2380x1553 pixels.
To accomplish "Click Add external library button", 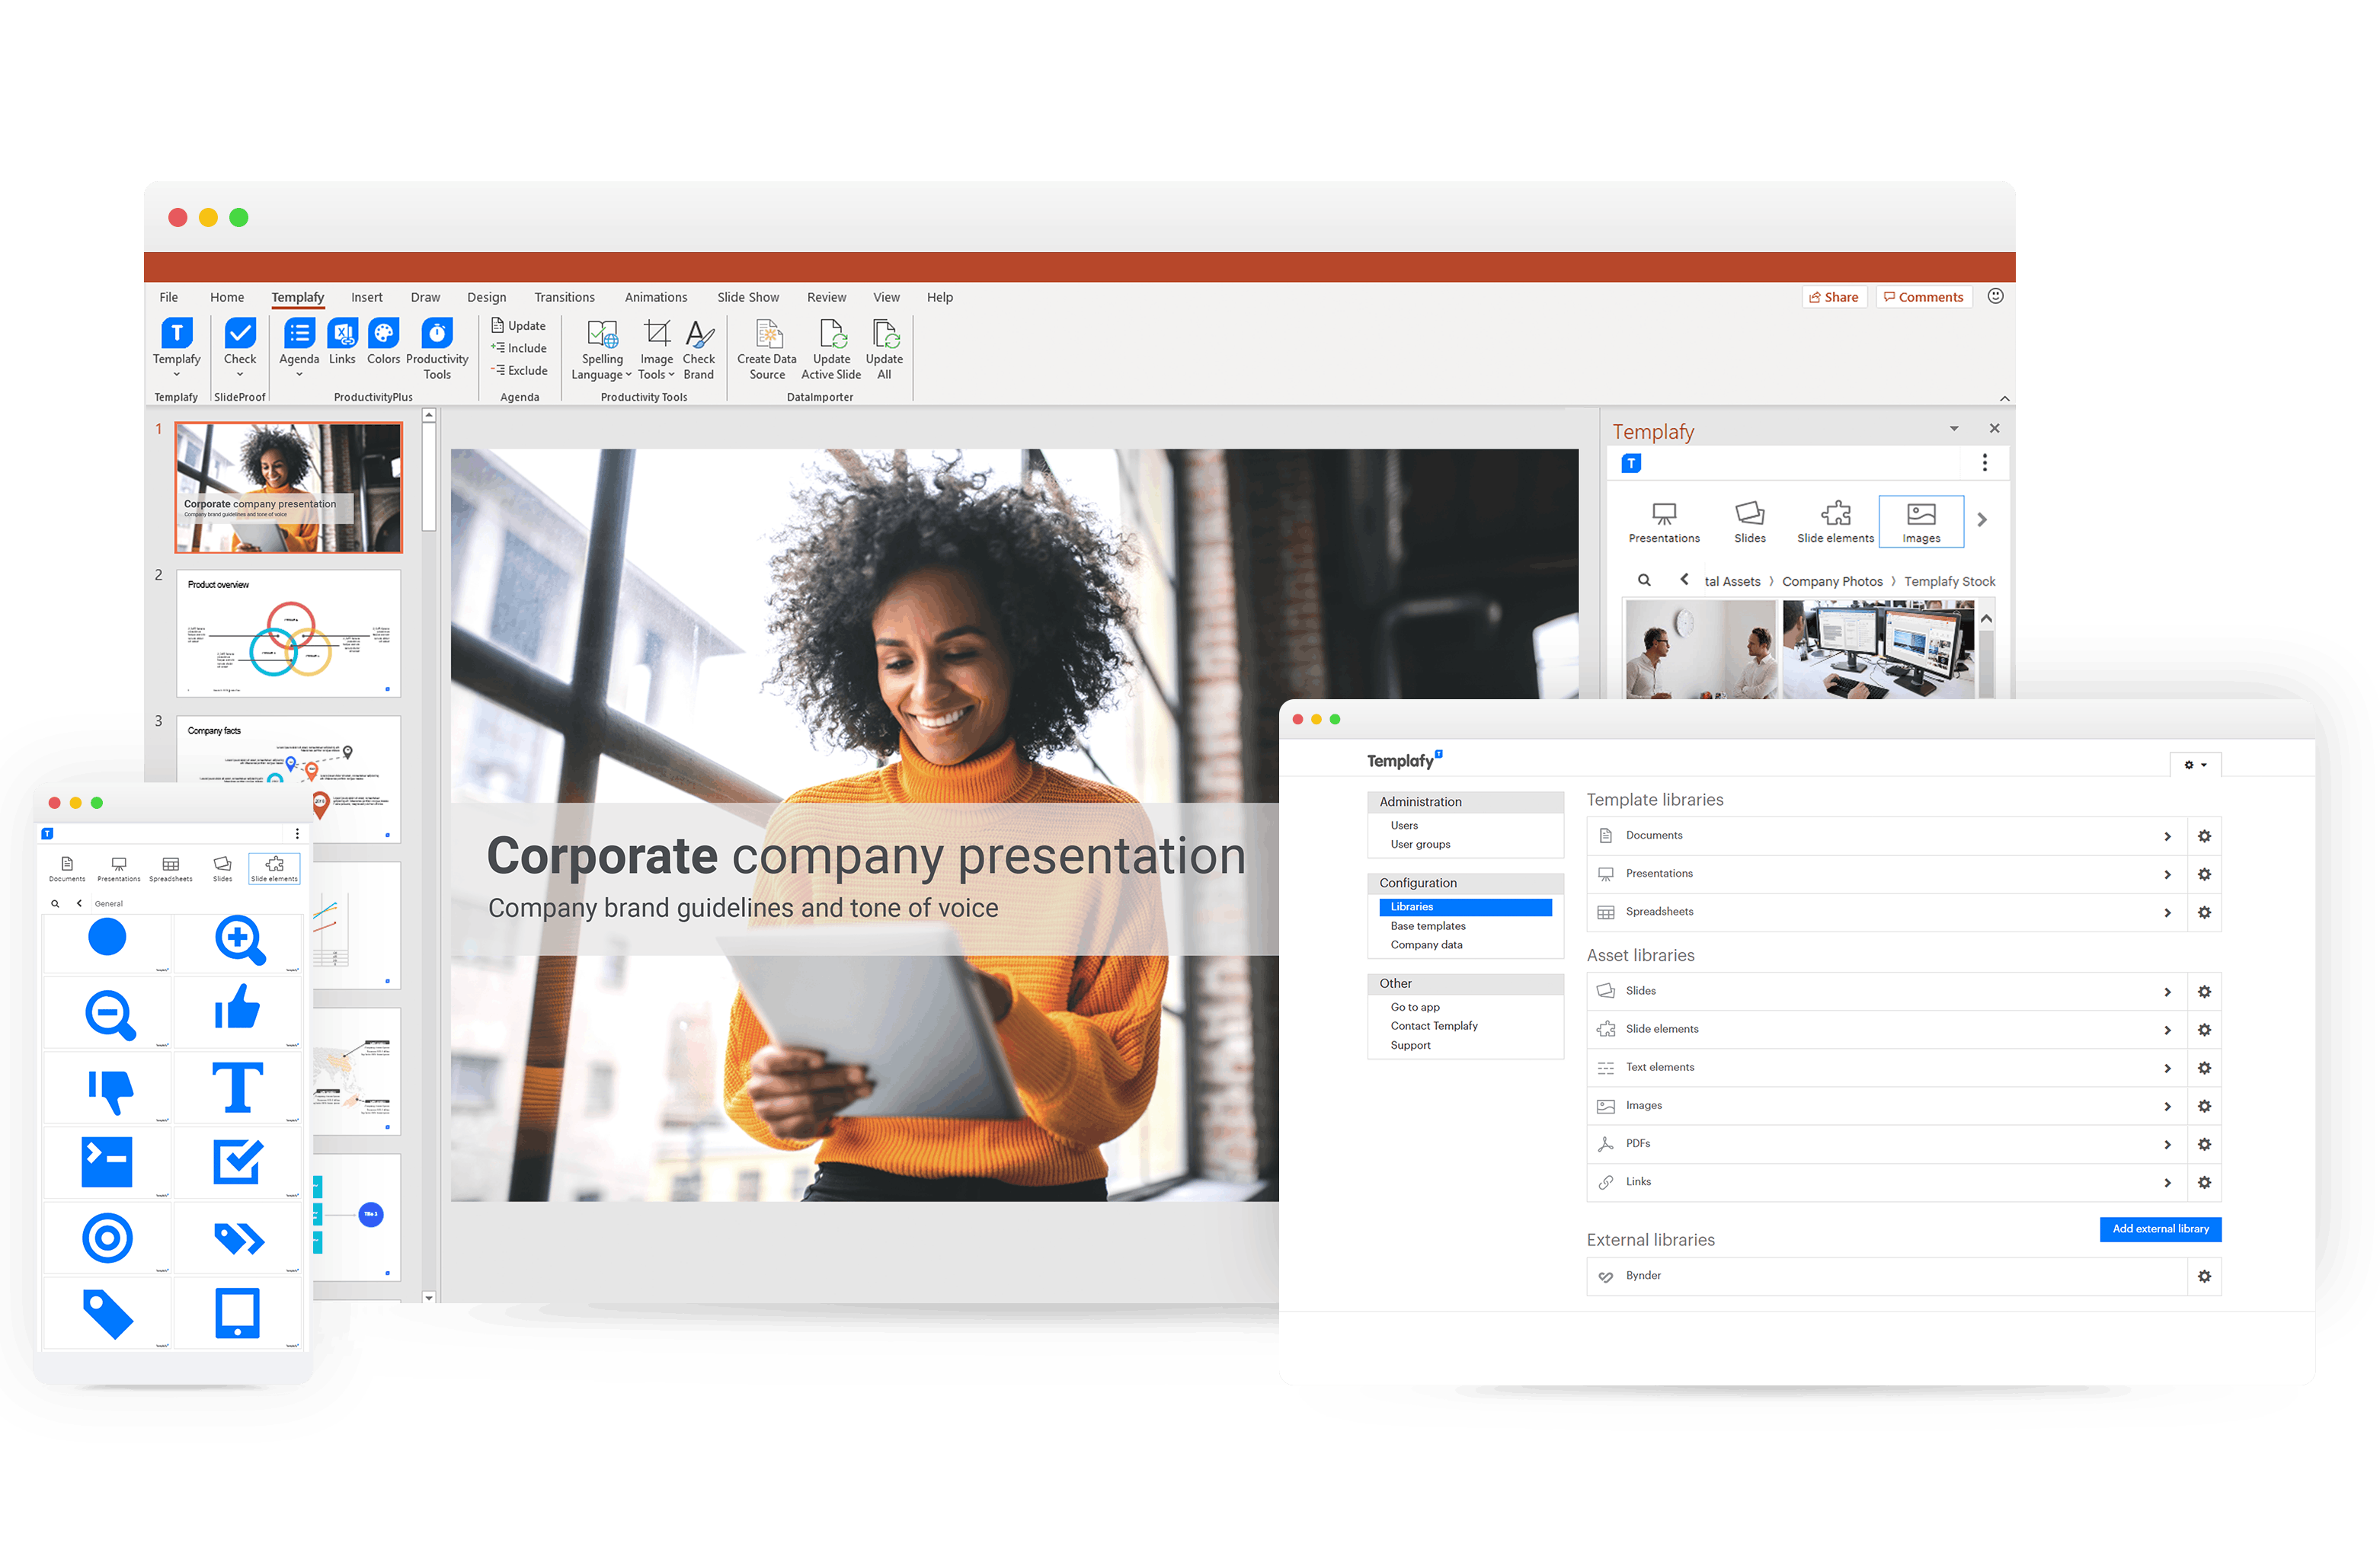I will coord(2160,1229).
